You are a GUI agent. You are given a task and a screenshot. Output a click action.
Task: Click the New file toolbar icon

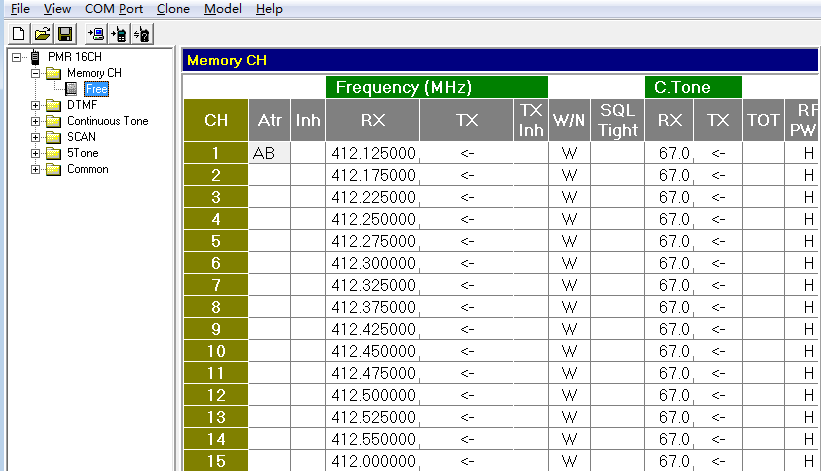tap(18, 34)
